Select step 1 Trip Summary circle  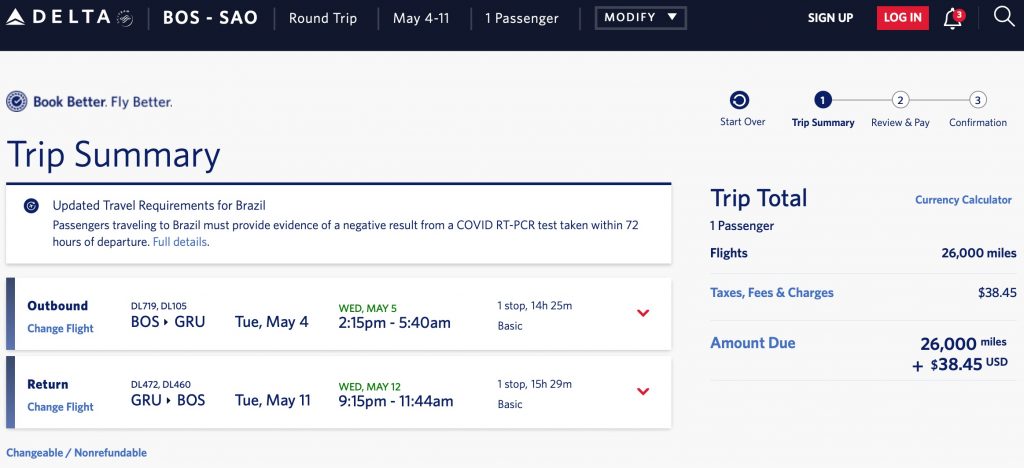click(x=822, y=100)
